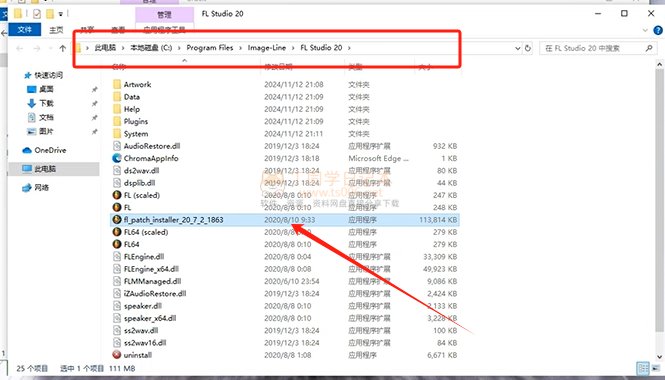Open 桌面 under quick access
Image resolution: width=665 pixels, height=380 pixels.
pyautogui.click(x=46, y=89)
